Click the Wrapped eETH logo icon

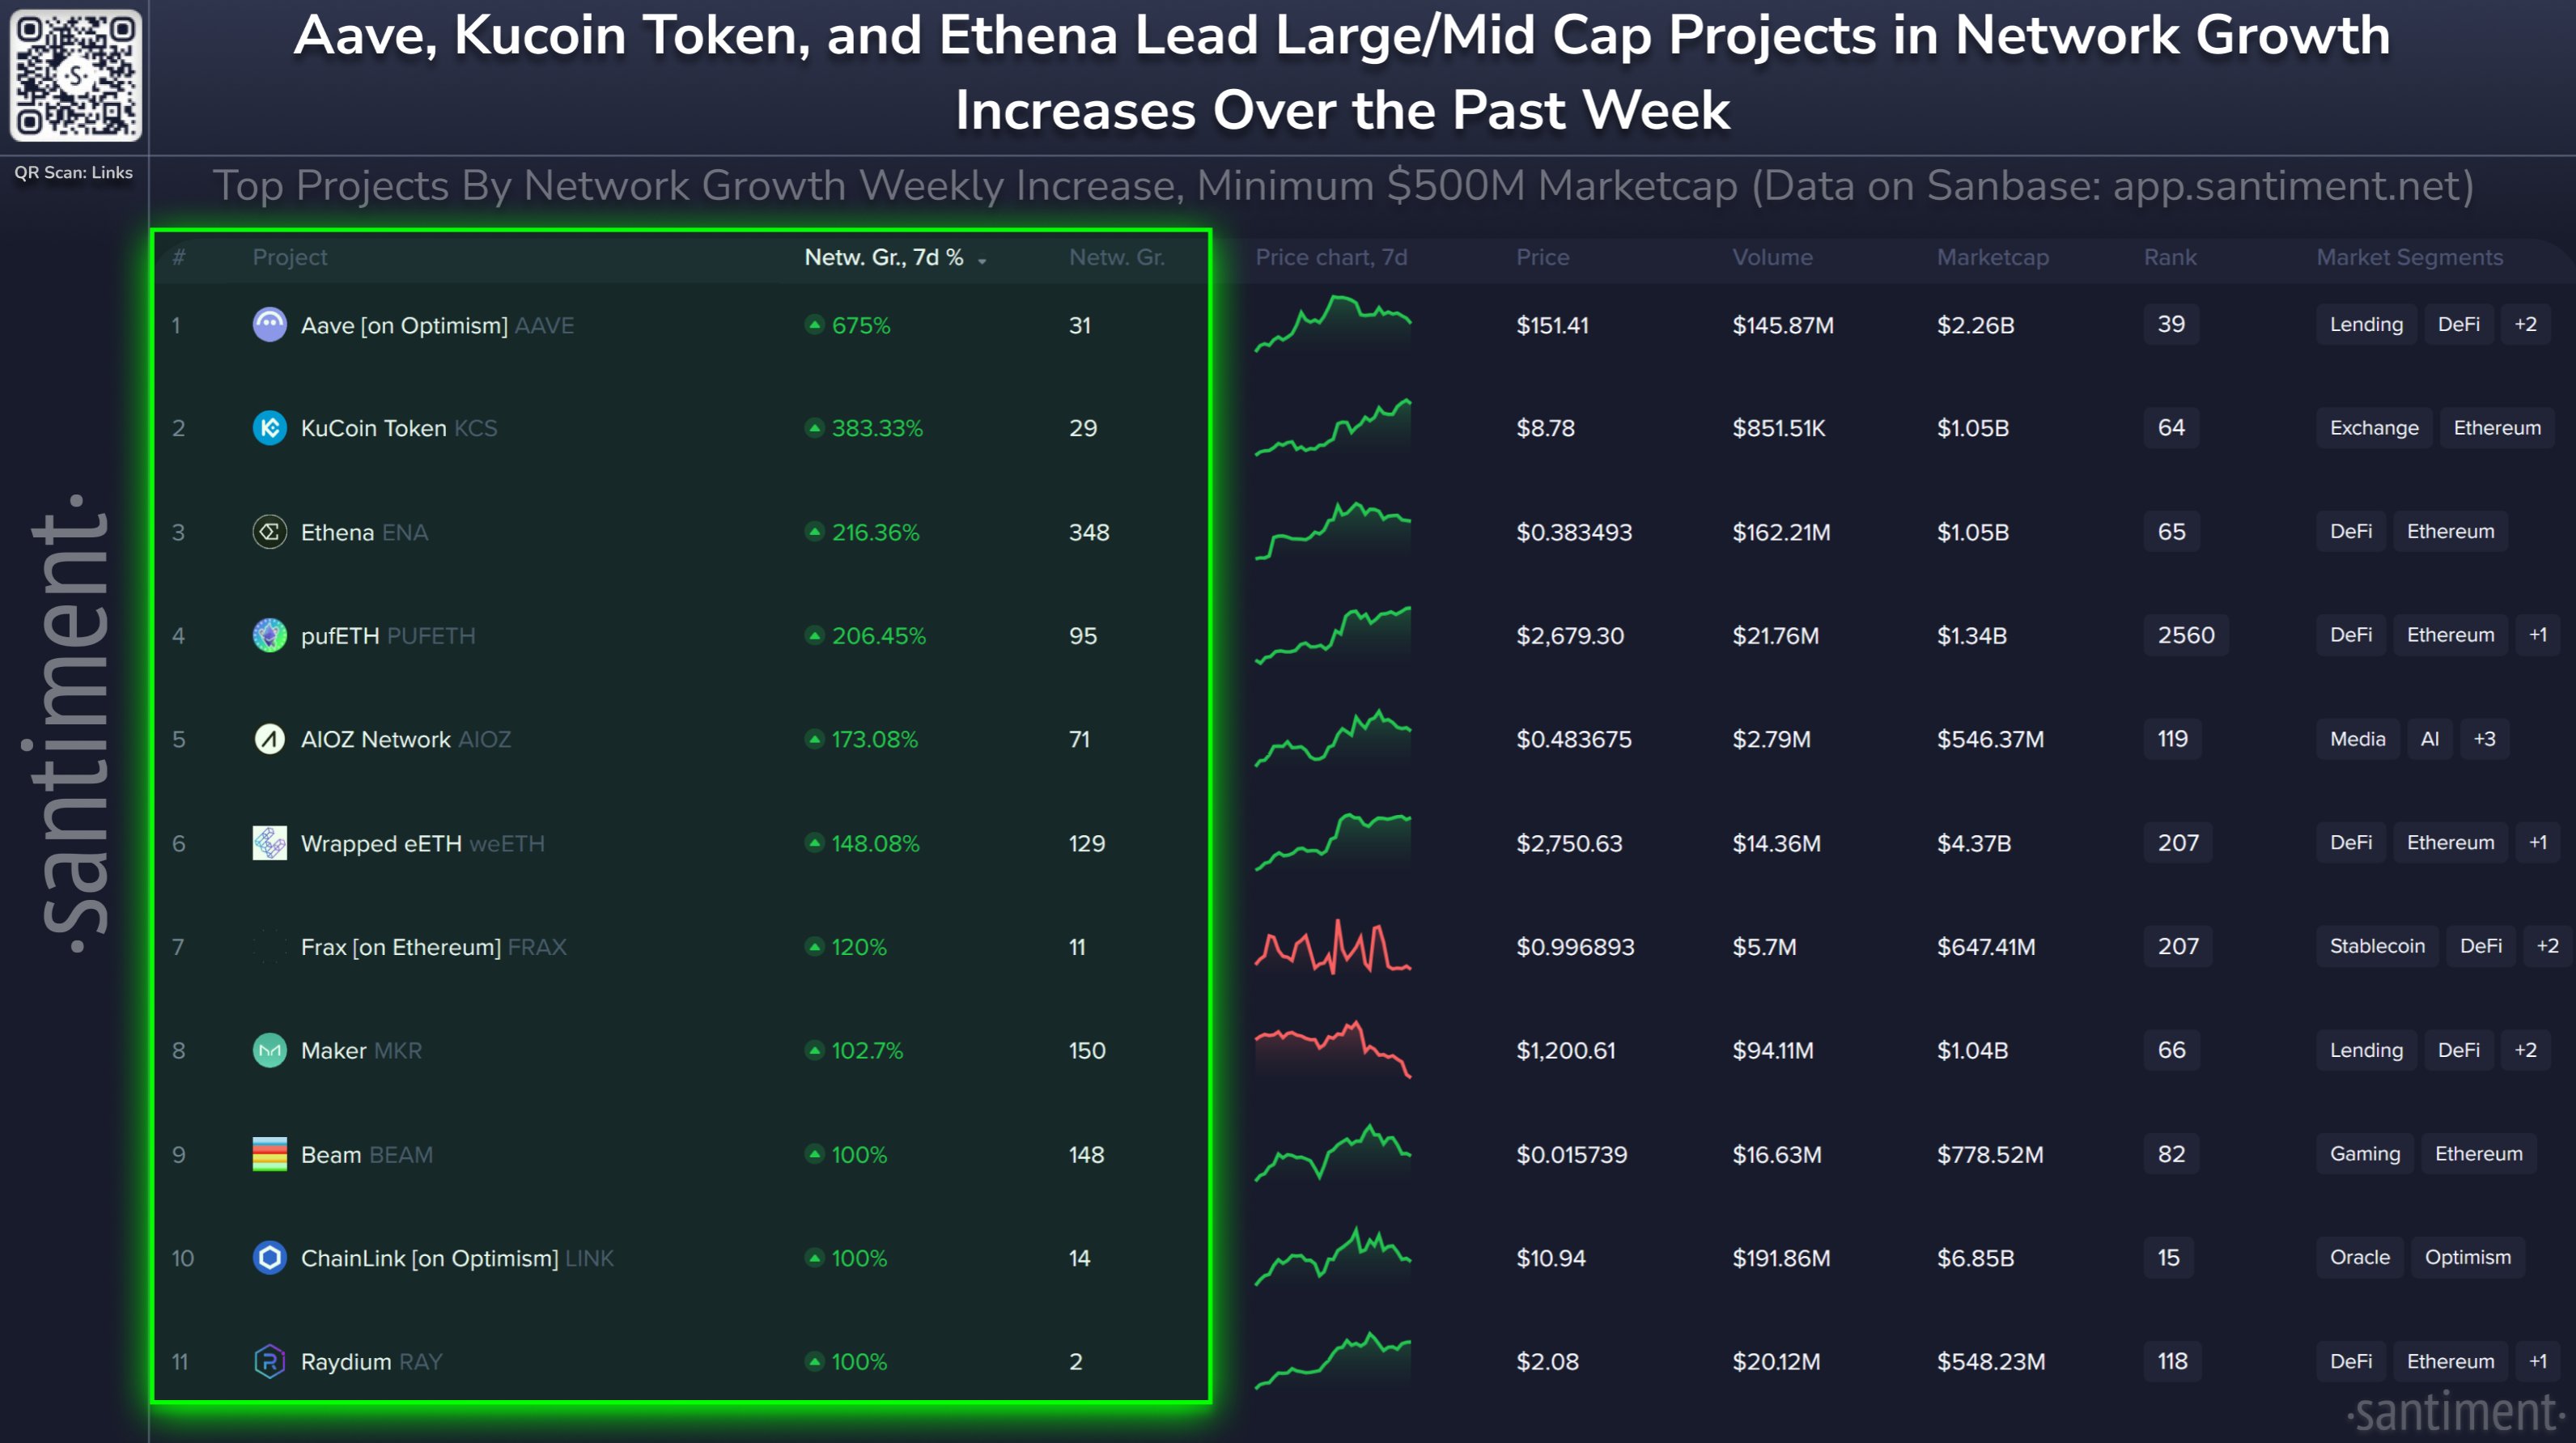point(269,843)
